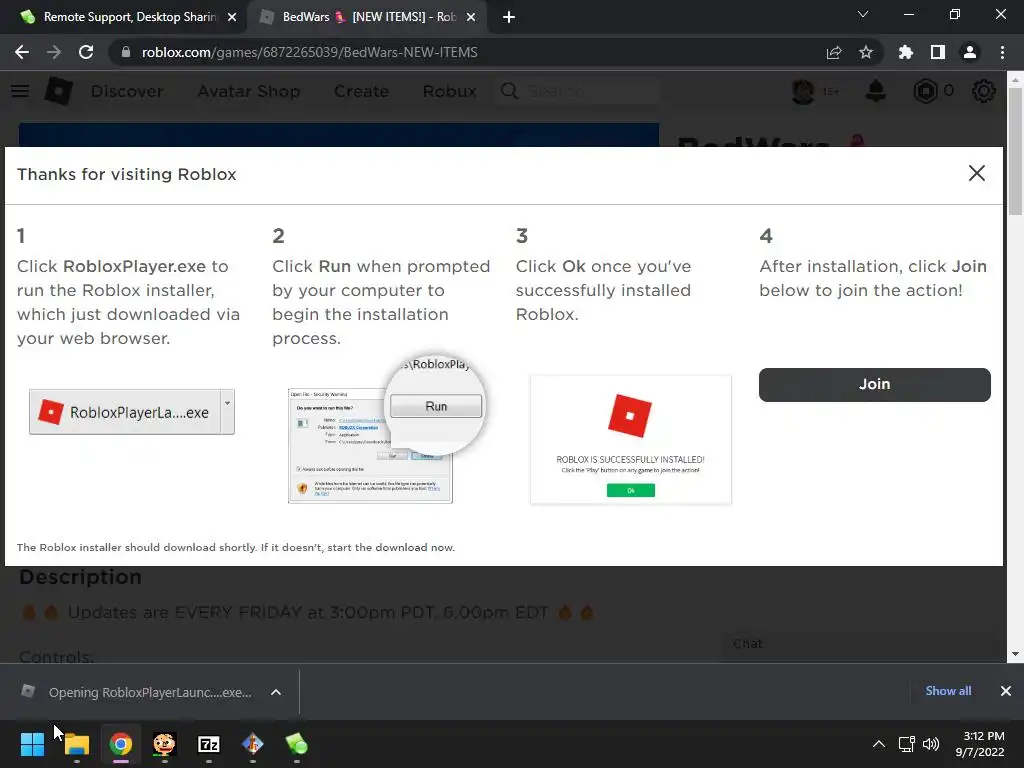Open the Avatar Shop menu item
Image resolution: width=1024 pixels, height=768 pixels.
[x=249, y=91]
